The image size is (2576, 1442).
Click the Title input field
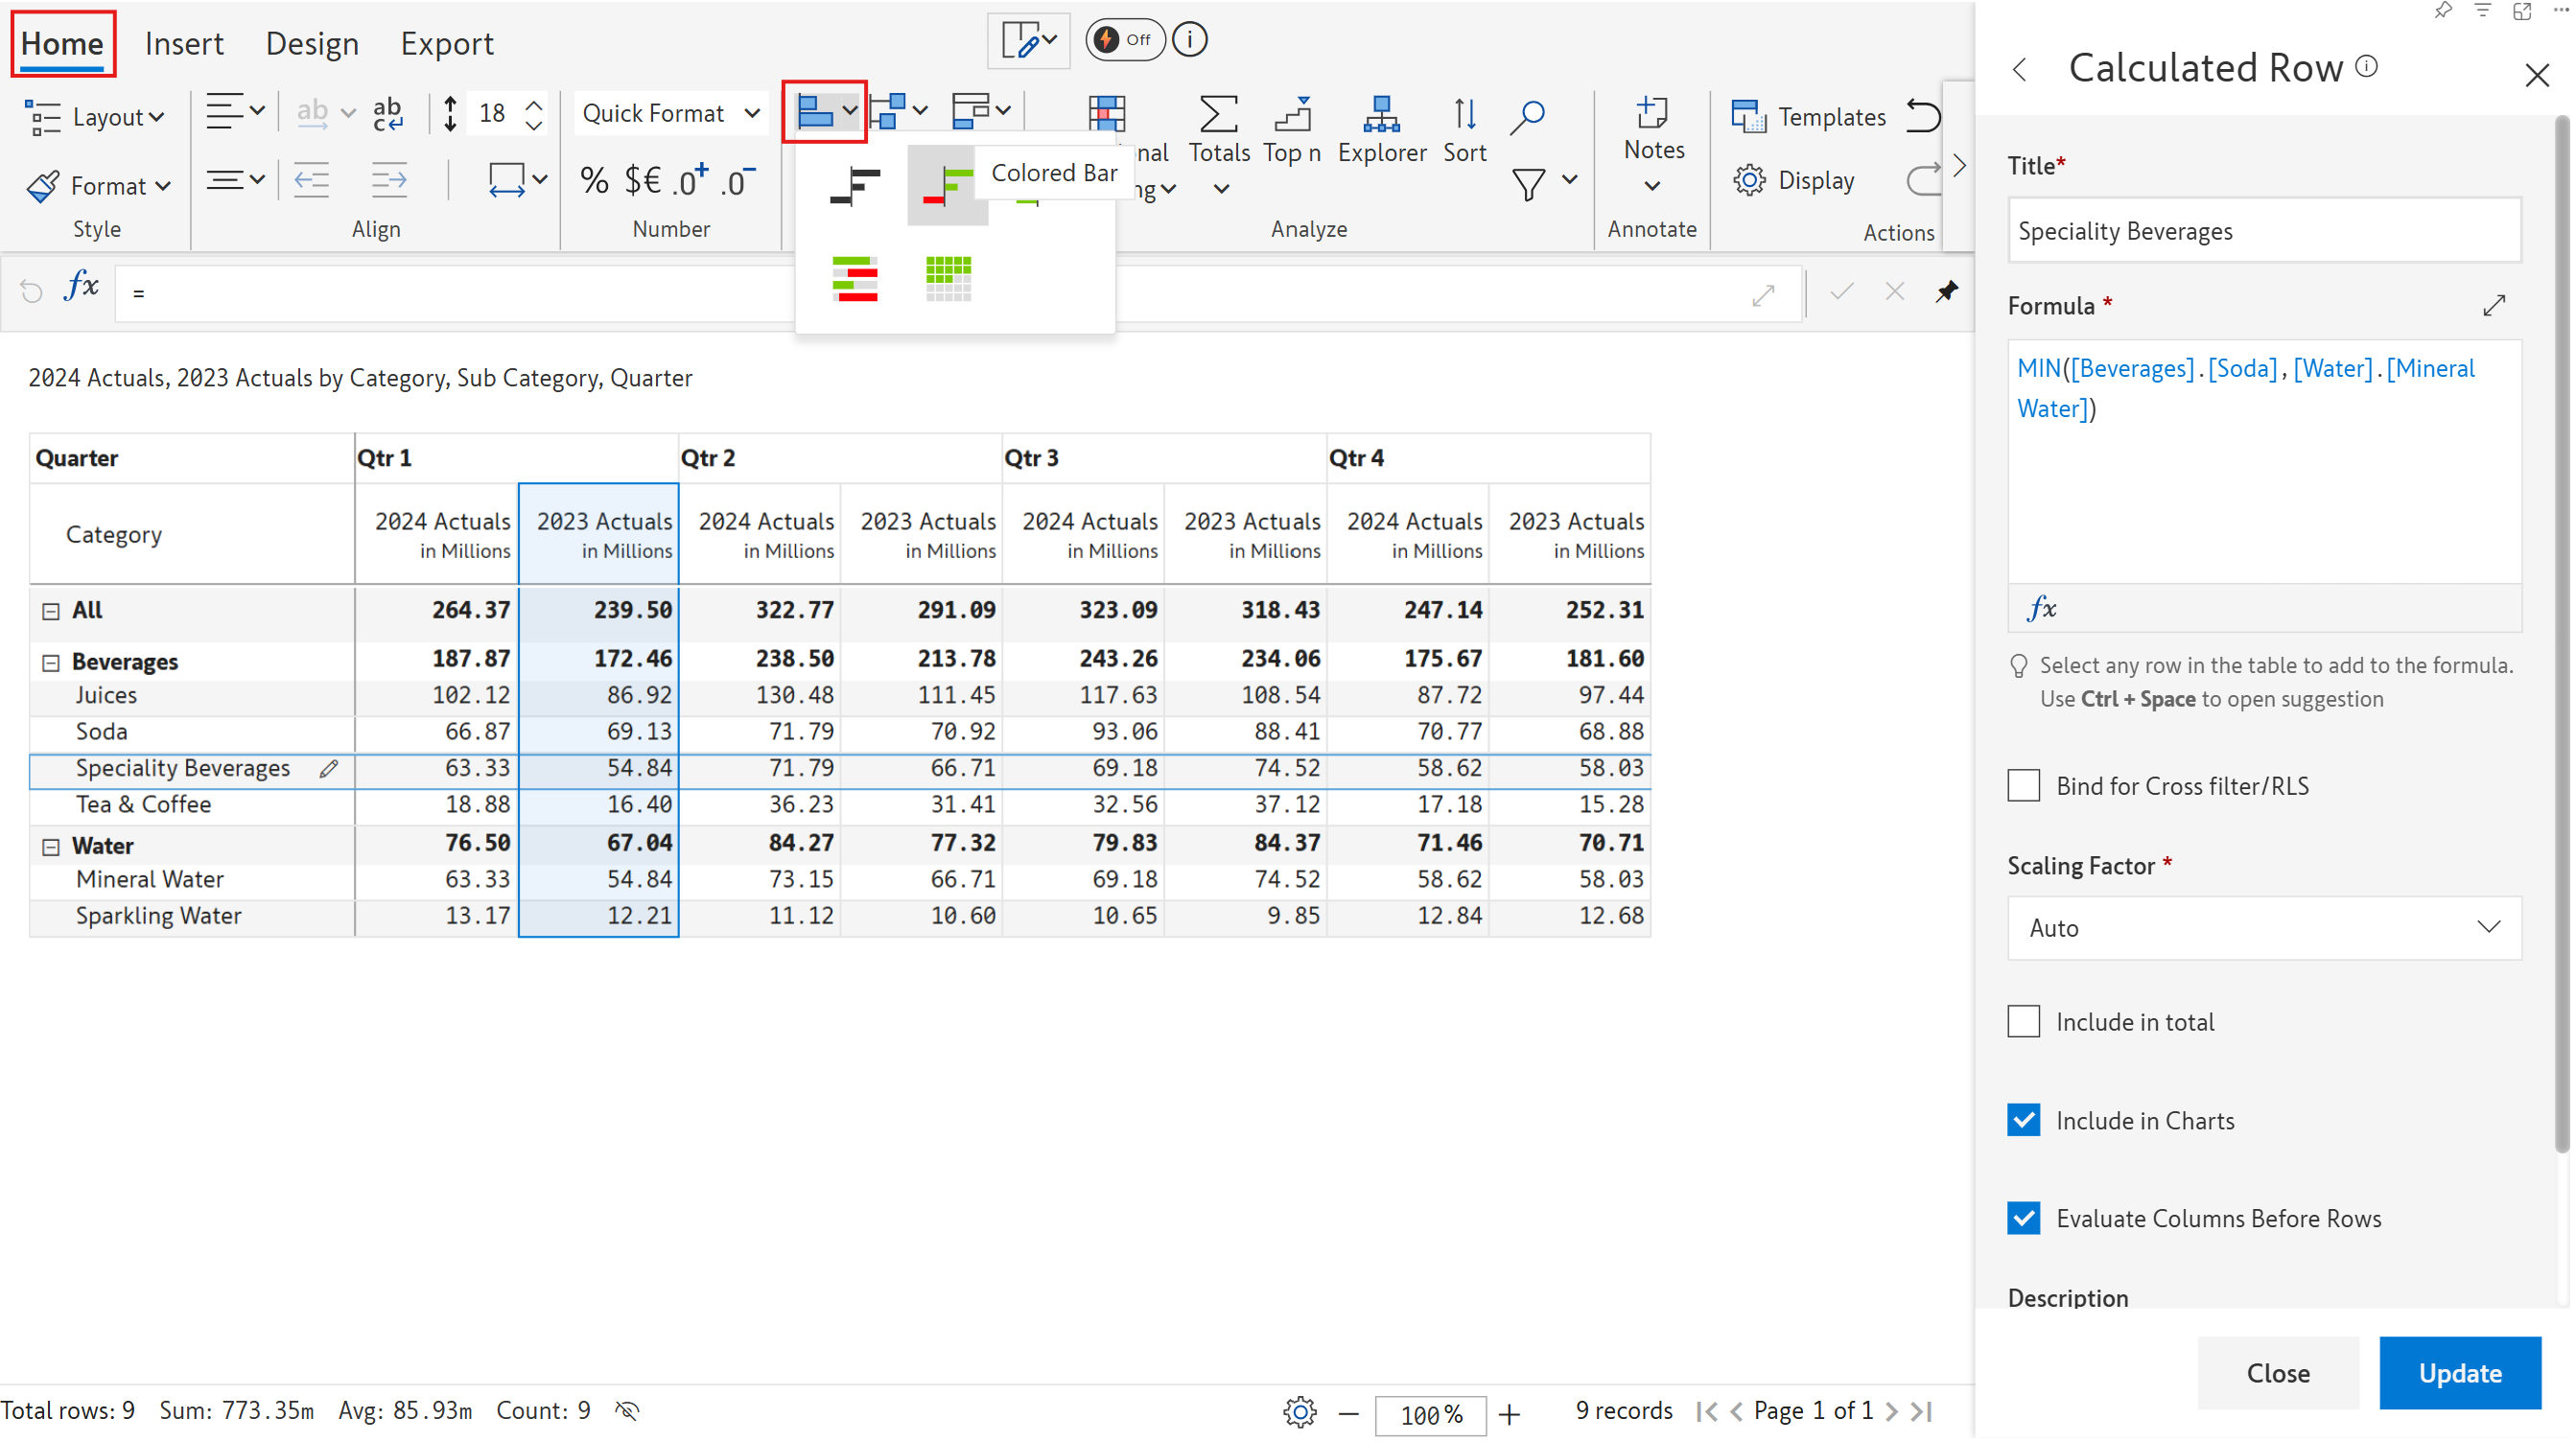pos(2262,231)
